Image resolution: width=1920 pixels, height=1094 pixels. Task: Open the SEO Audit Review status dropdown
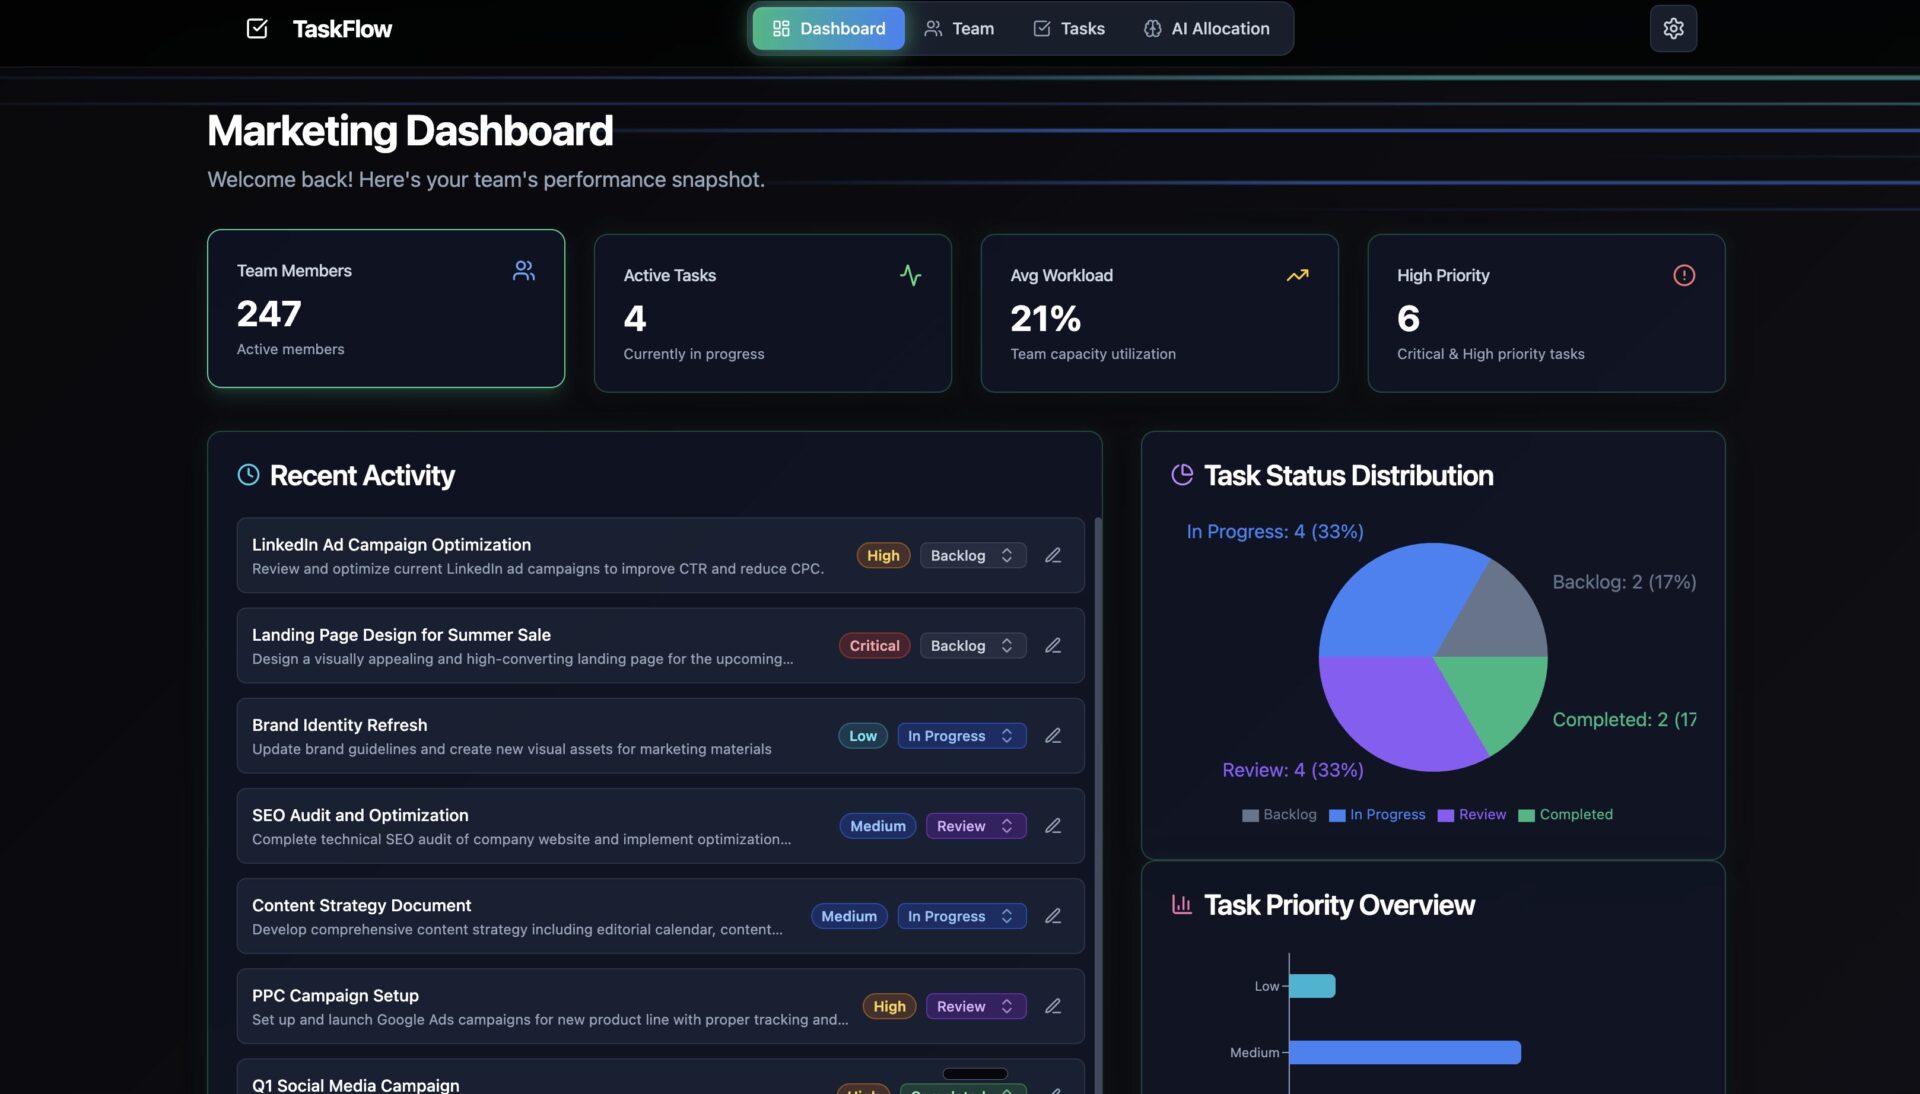coord(975,826)
